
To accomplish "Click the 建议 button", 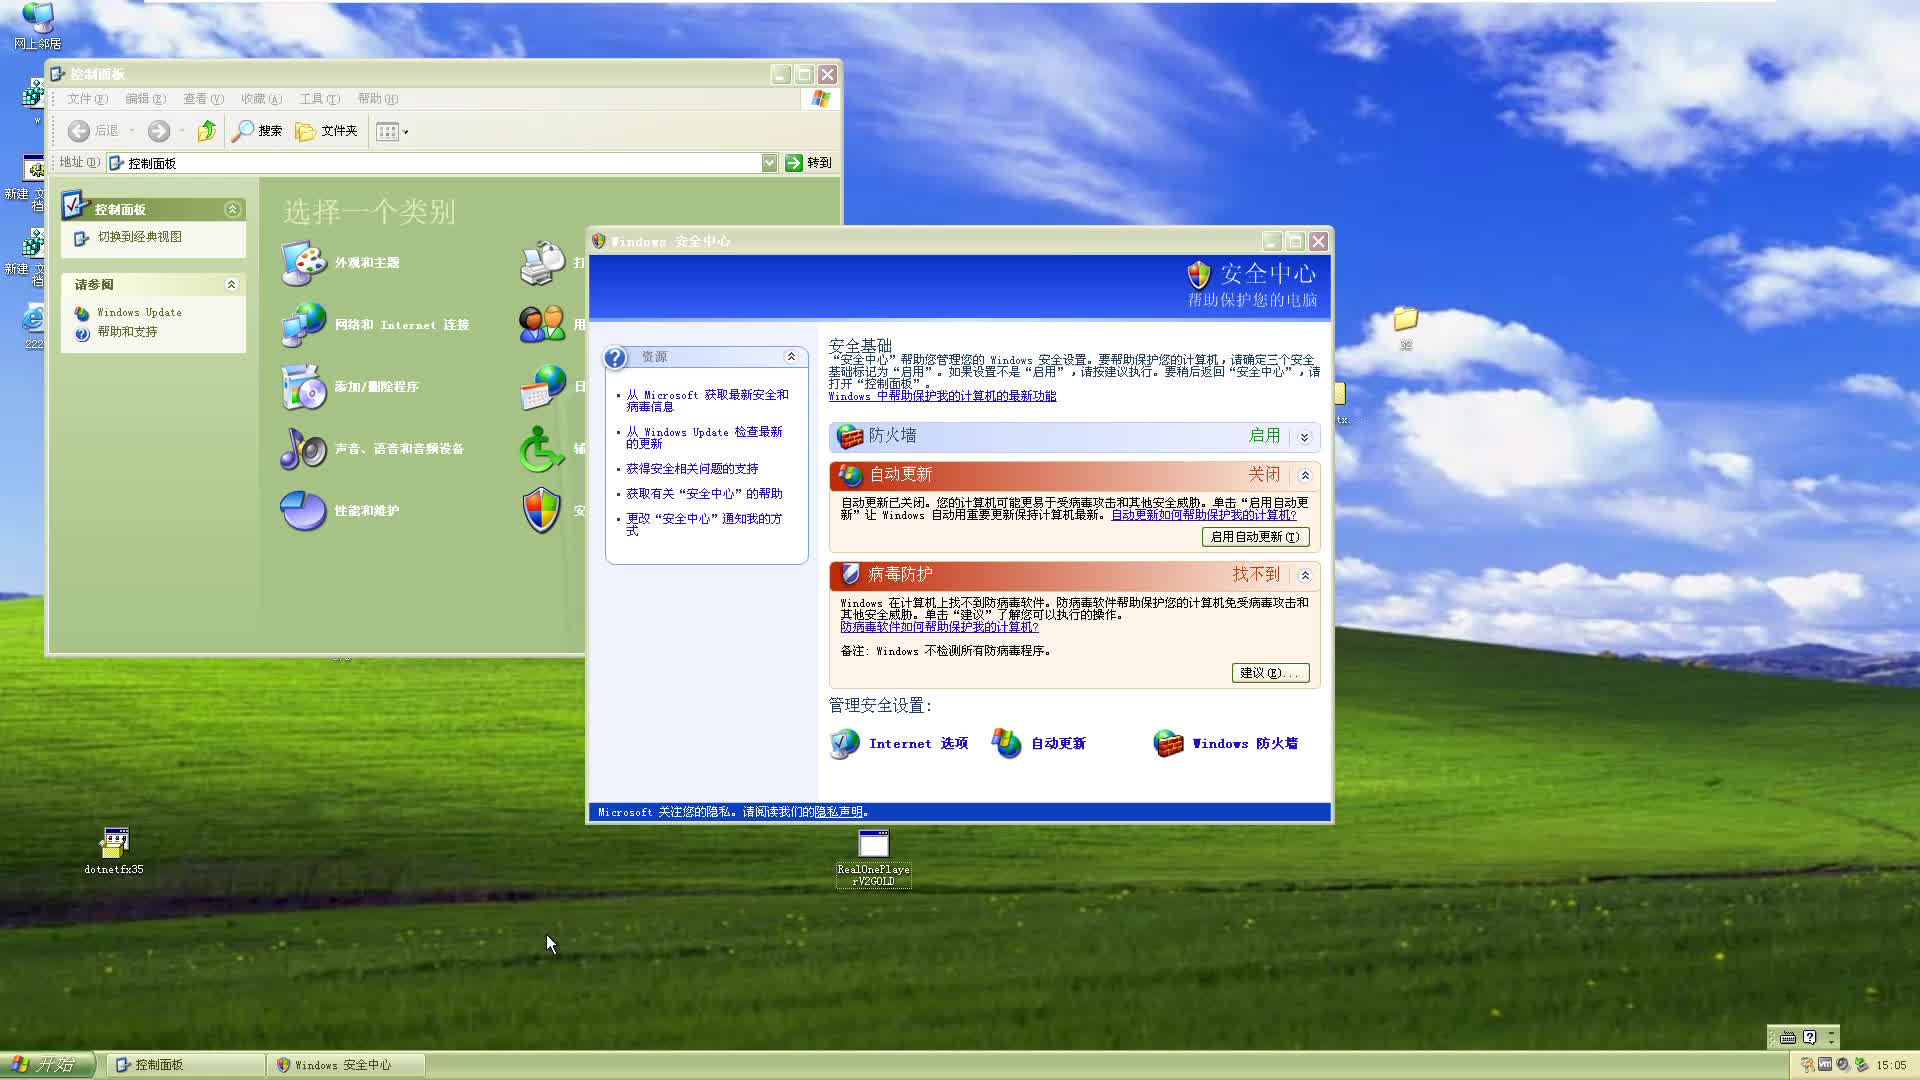I will (x=1270, y=673).
